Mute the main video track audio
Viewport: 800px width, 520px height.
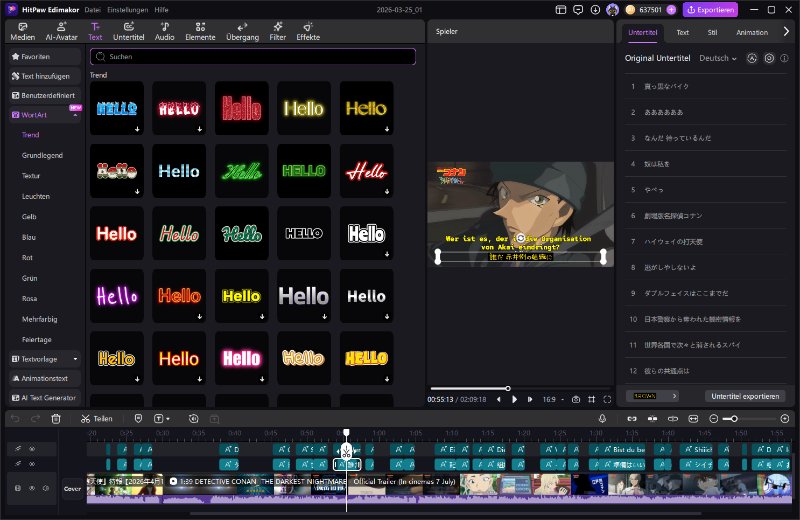point(46,488)
